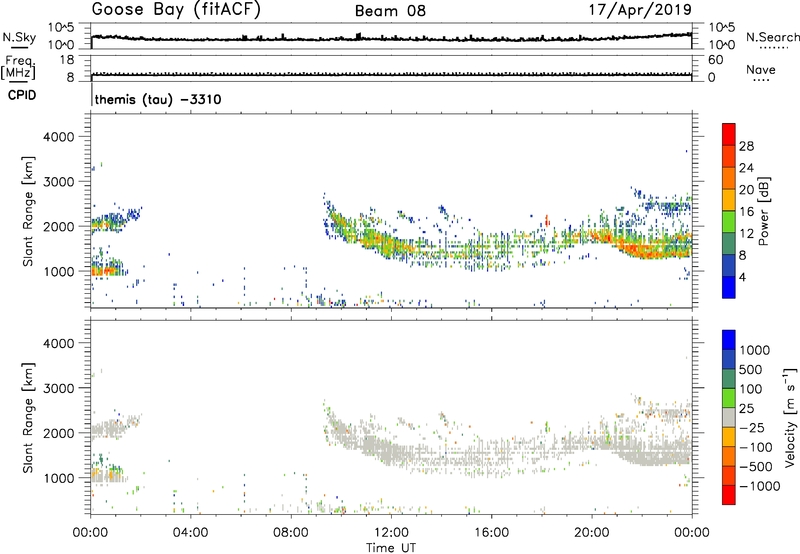
Task: Click the '1000' value on Velocity colorbar
Action: point(755,350)
